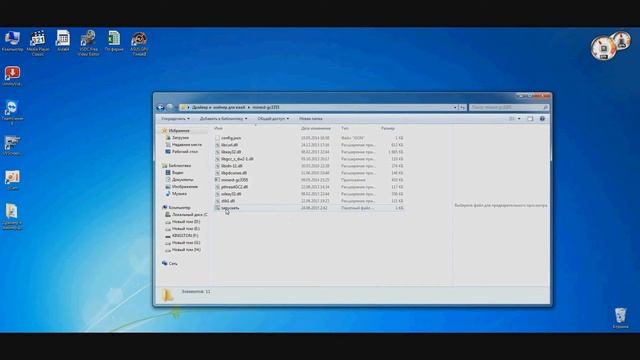Open the TeamViewer desktop shortcut
640x360 pixels.
[x=12, y=112]
